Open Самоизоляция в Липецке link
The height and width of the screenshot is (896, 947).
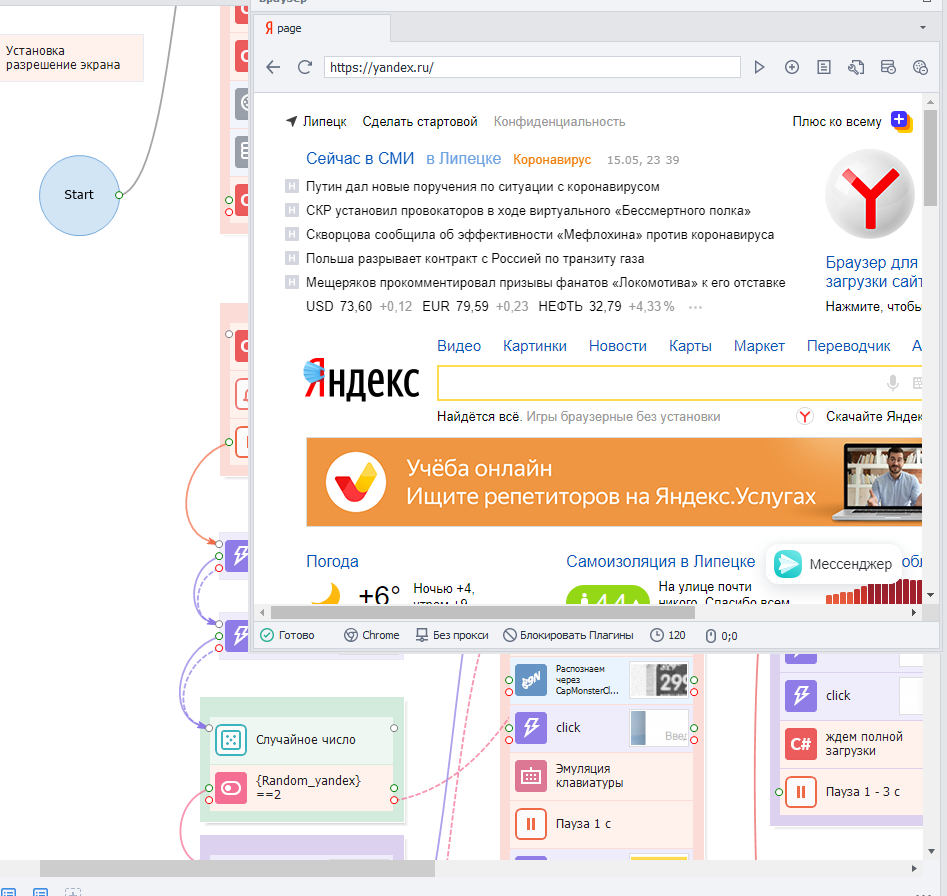click(660, 562)
